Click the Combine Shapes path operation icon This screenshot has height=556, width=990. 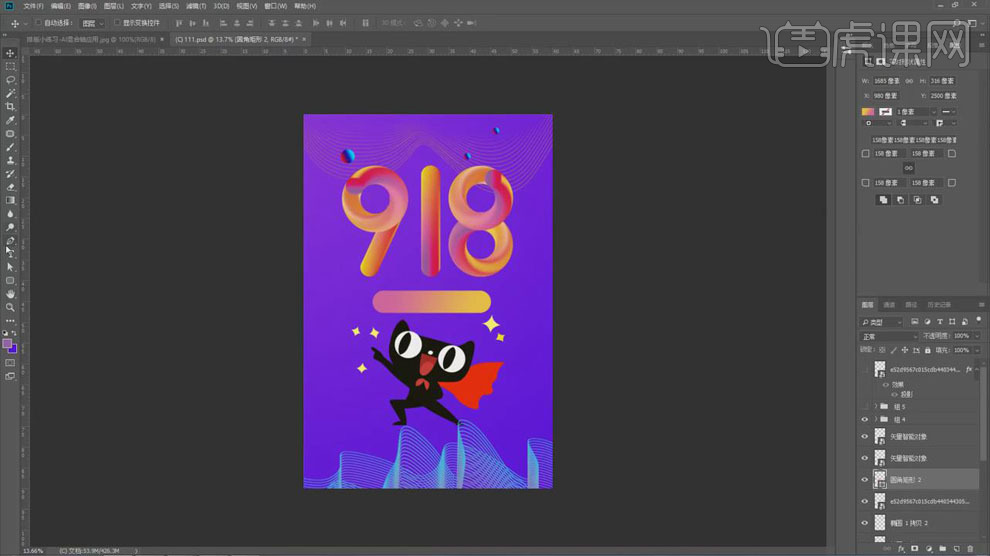[883, 200]
